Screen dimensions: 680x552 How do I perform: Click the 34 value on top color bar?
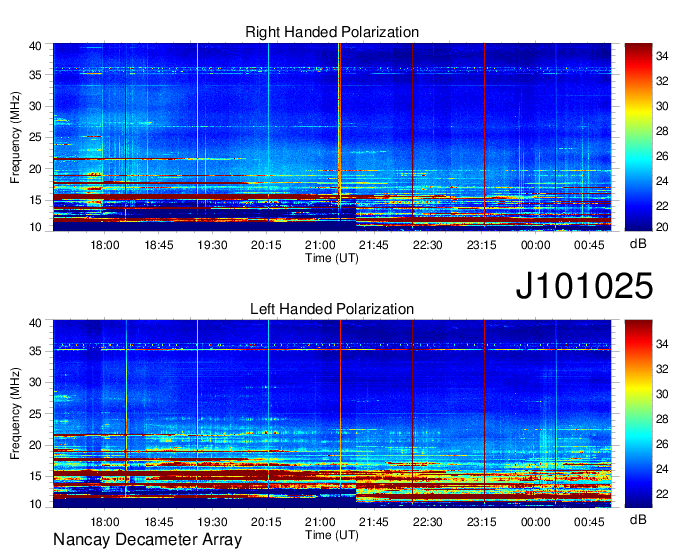click(662, 56)
